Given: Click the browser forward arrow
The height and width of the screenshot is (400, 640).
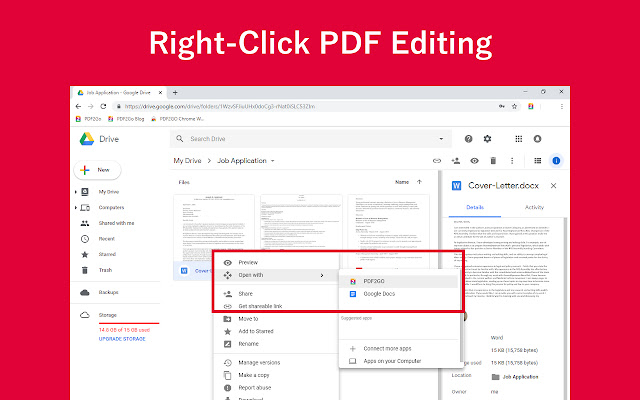Looking at the screenshot, I should click(91, 107).
